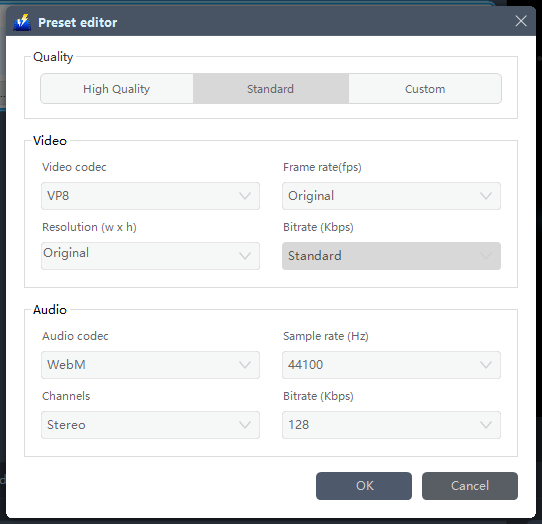The height and width of the screenshot is (524, 542).
Task: Confirm settings with the OK button
Action: [364, 486]
